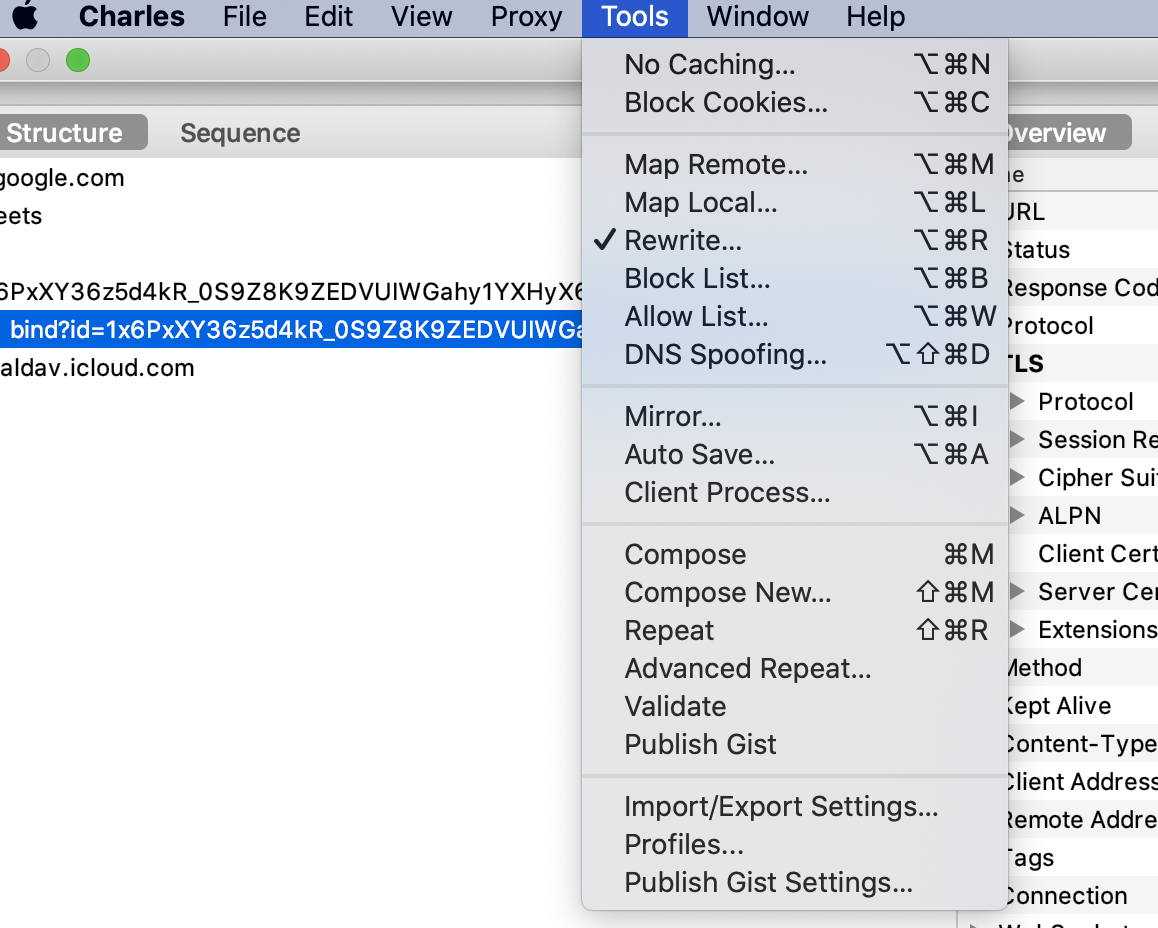This screenshot has height=928, width=1158.
Task: Expand the ALPN row arrow
Action: click(1018, 516)
